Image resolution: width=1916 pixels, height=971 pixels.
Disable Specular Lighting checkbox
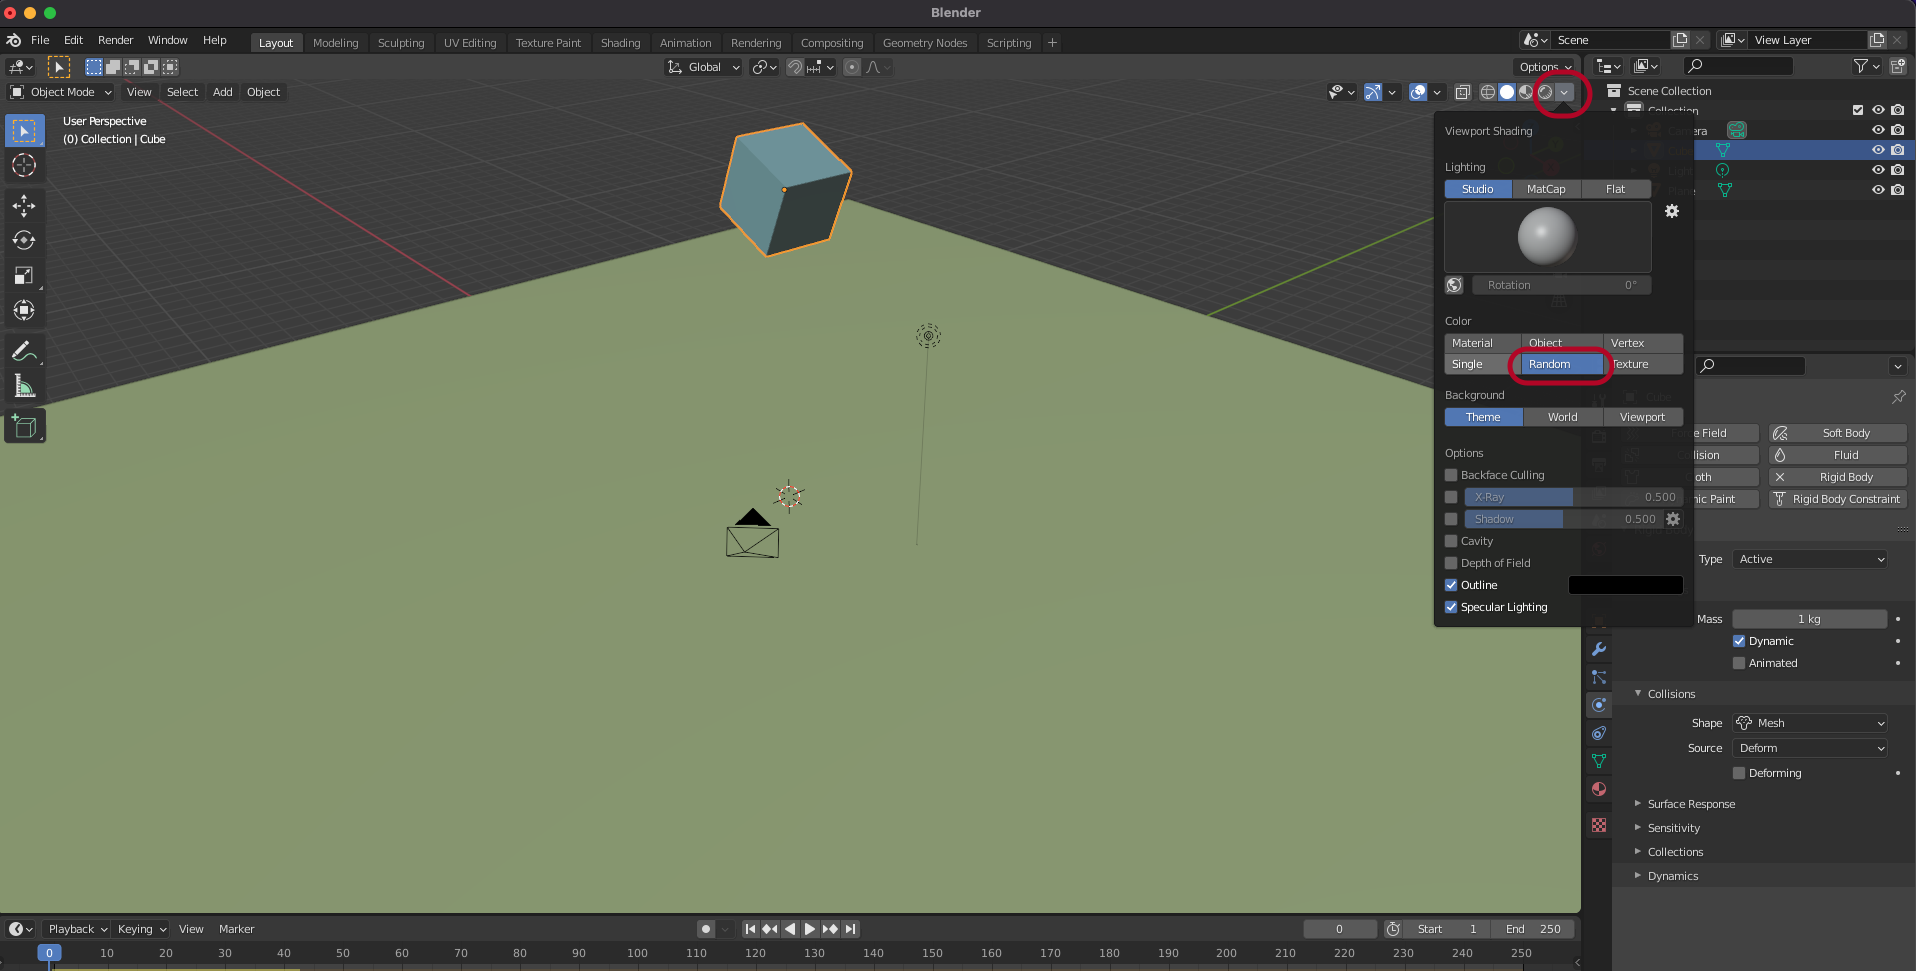pos(1451,607)
